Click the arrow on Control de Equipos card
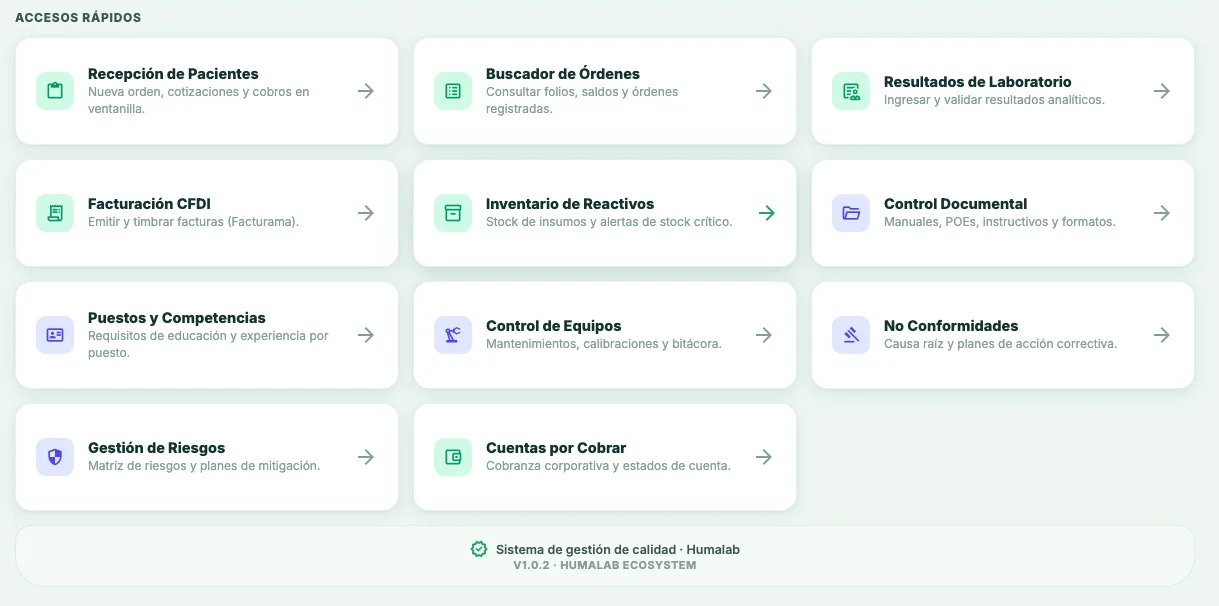1219x606 pixels. (x=764, y=335)
